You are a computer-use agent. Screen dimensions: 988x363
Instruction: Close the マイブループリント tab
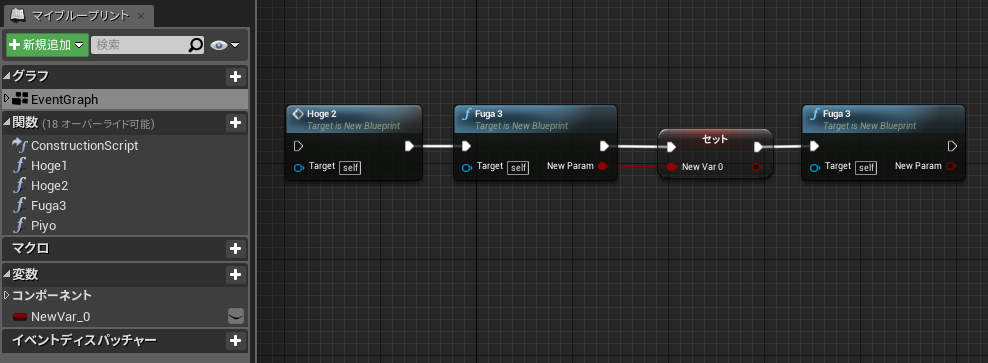[141, 17]
